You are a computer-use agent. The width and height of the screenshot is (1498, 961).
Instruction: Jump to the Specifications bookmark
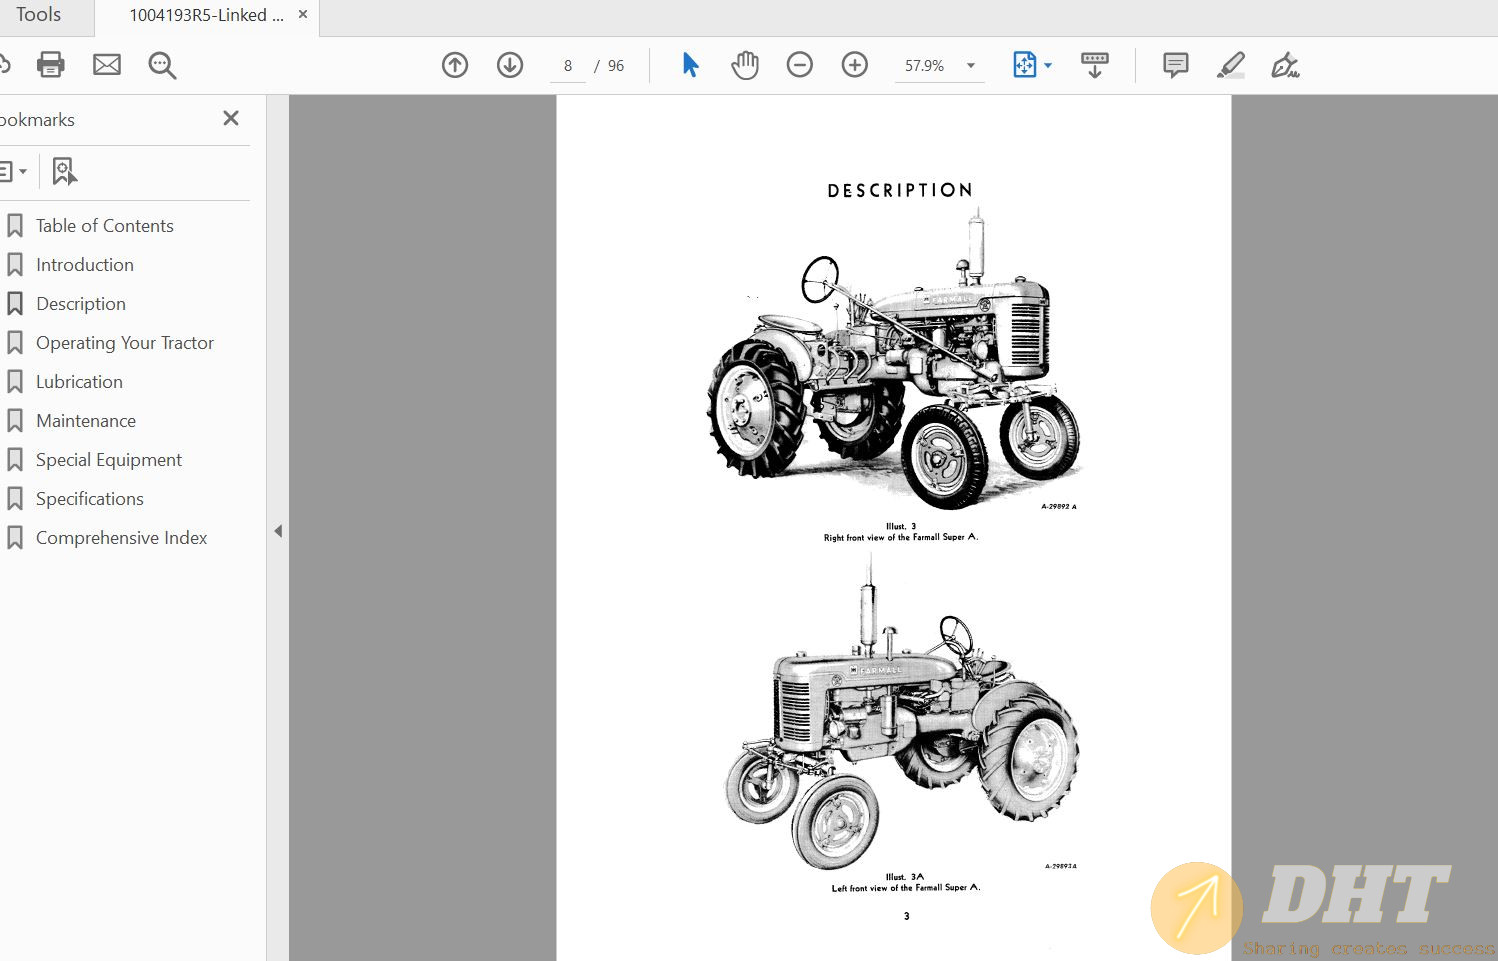click(90, 499)
